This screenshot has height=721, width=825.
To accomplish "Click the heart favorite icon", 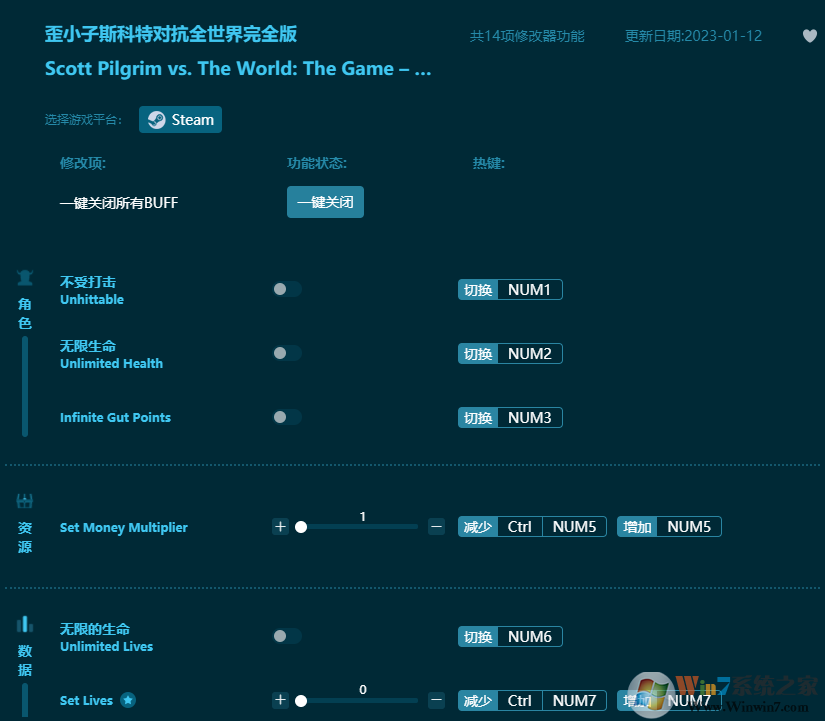I will (810, 36).
